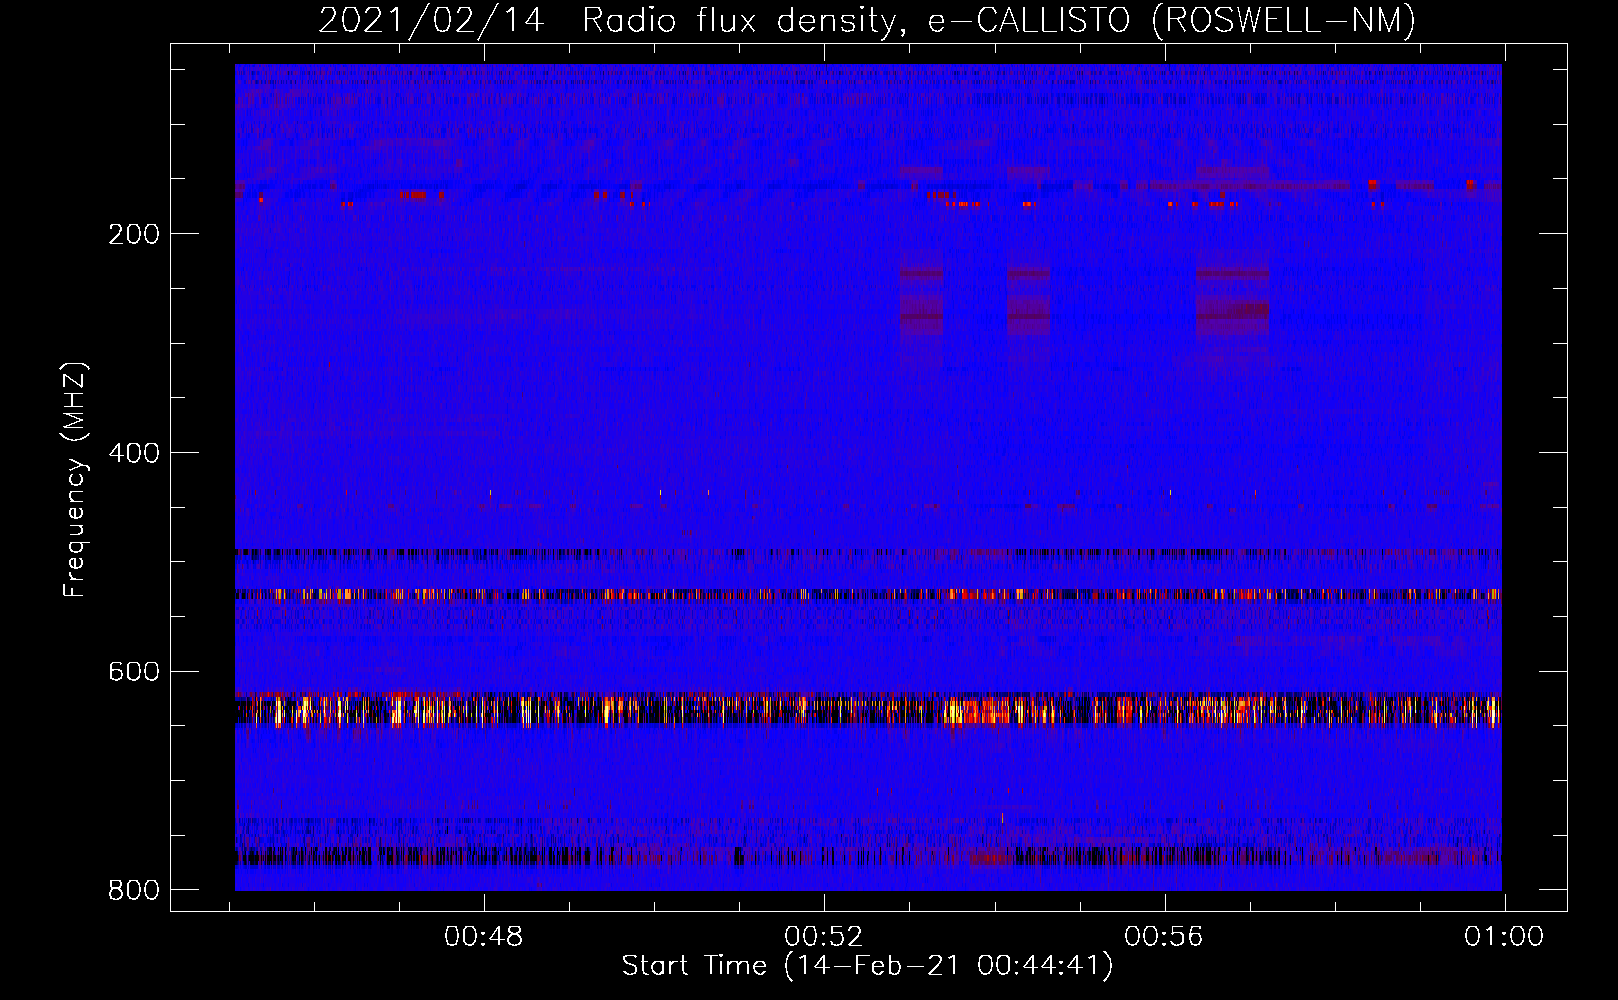The image size is (1618, 1000).
Task: Click the 01:00 time axis label
Action: click(1504, 937)
